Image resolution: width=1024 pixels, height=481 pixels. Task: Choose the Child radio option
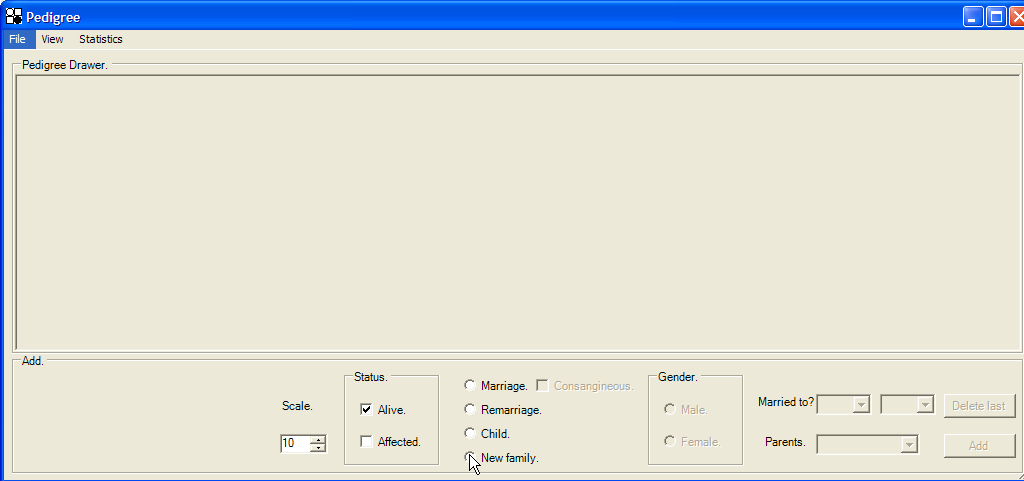470,433
